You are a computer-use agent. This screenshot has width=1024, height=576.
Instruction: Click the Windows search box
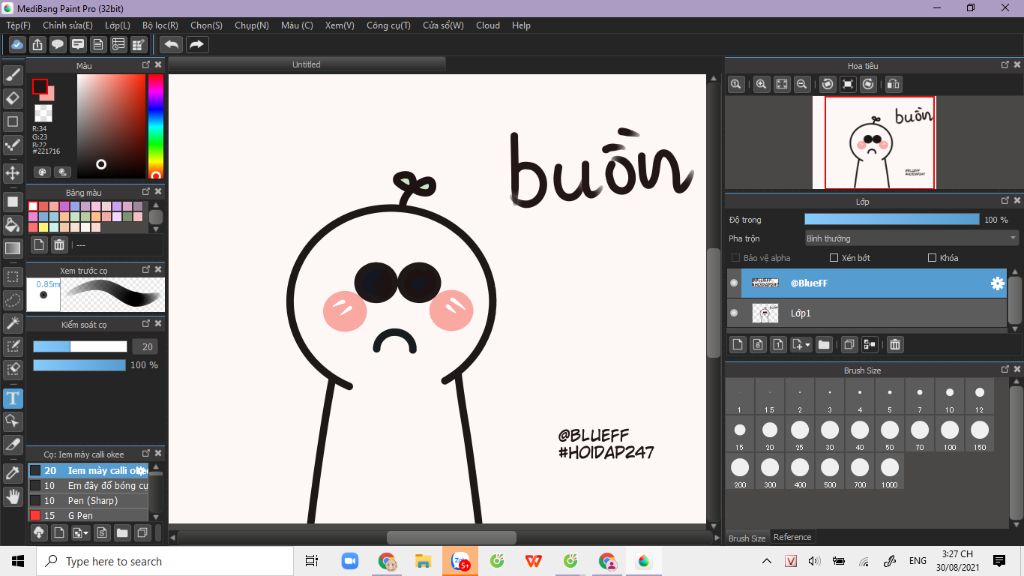click(x=165, y=561)
